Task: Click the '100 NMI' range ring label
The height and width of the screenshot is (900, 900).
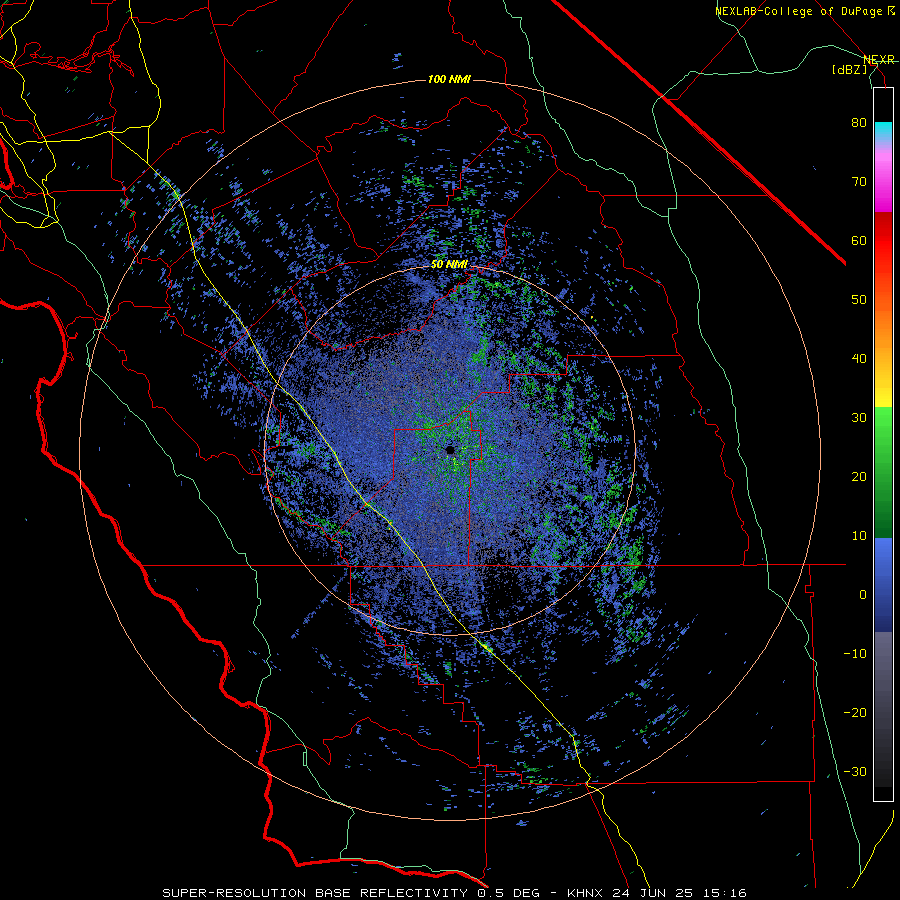Action: click(449, 79)
